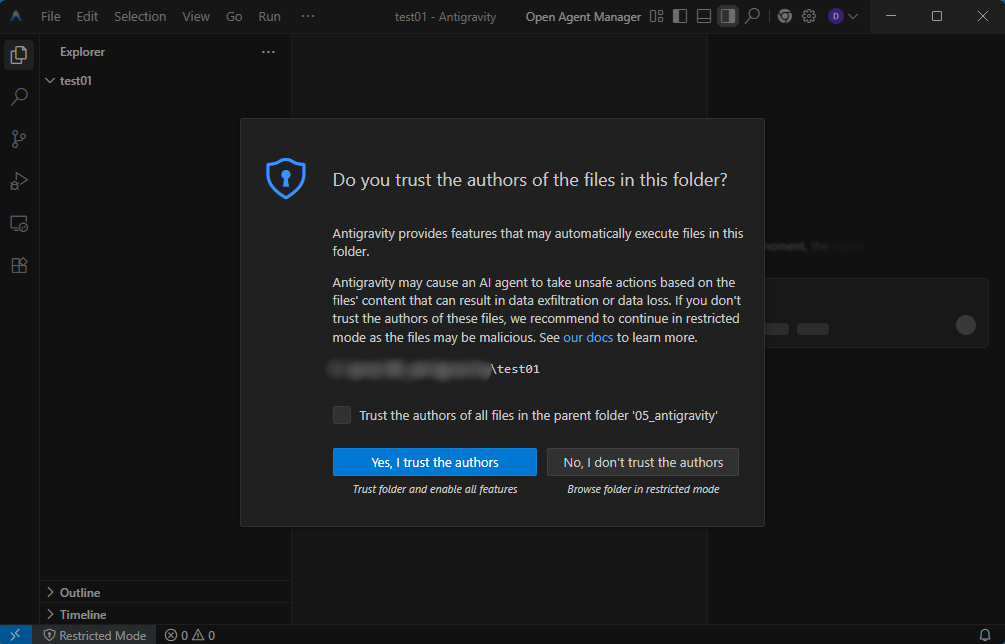The image size is (1005, 644).
Task: Click Yes, I trust the authors
Action: pos(435,462)
